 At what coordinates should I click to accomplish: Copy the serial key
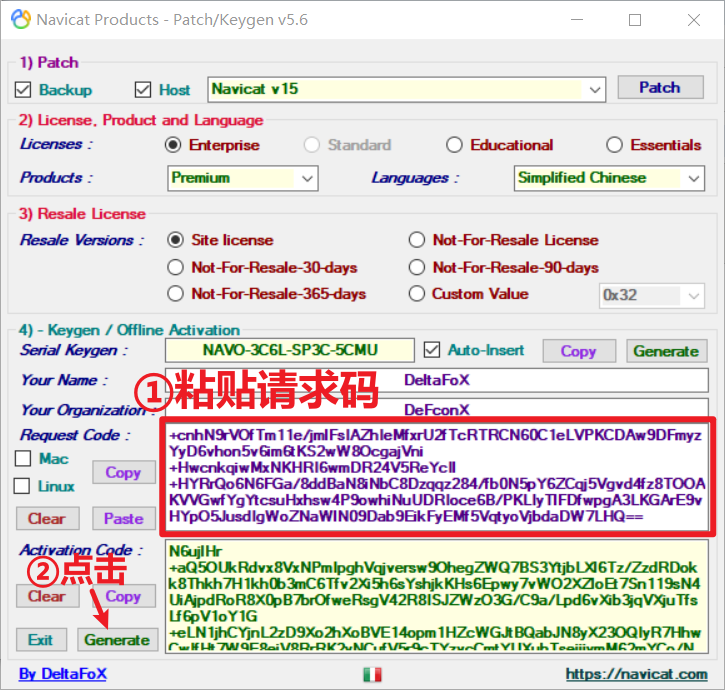[579, 351]
